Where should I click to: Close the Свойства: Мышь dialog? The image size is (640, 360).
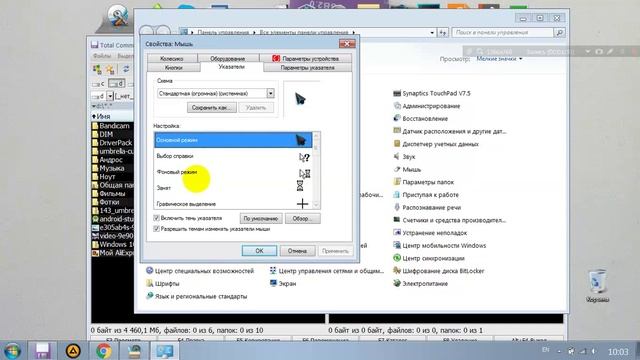click(x=347, y=44)
